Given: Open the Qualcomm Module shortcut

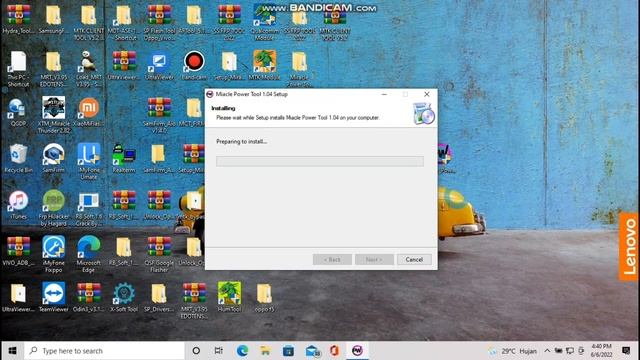Looking at the screenshot, I should [264, 22].
